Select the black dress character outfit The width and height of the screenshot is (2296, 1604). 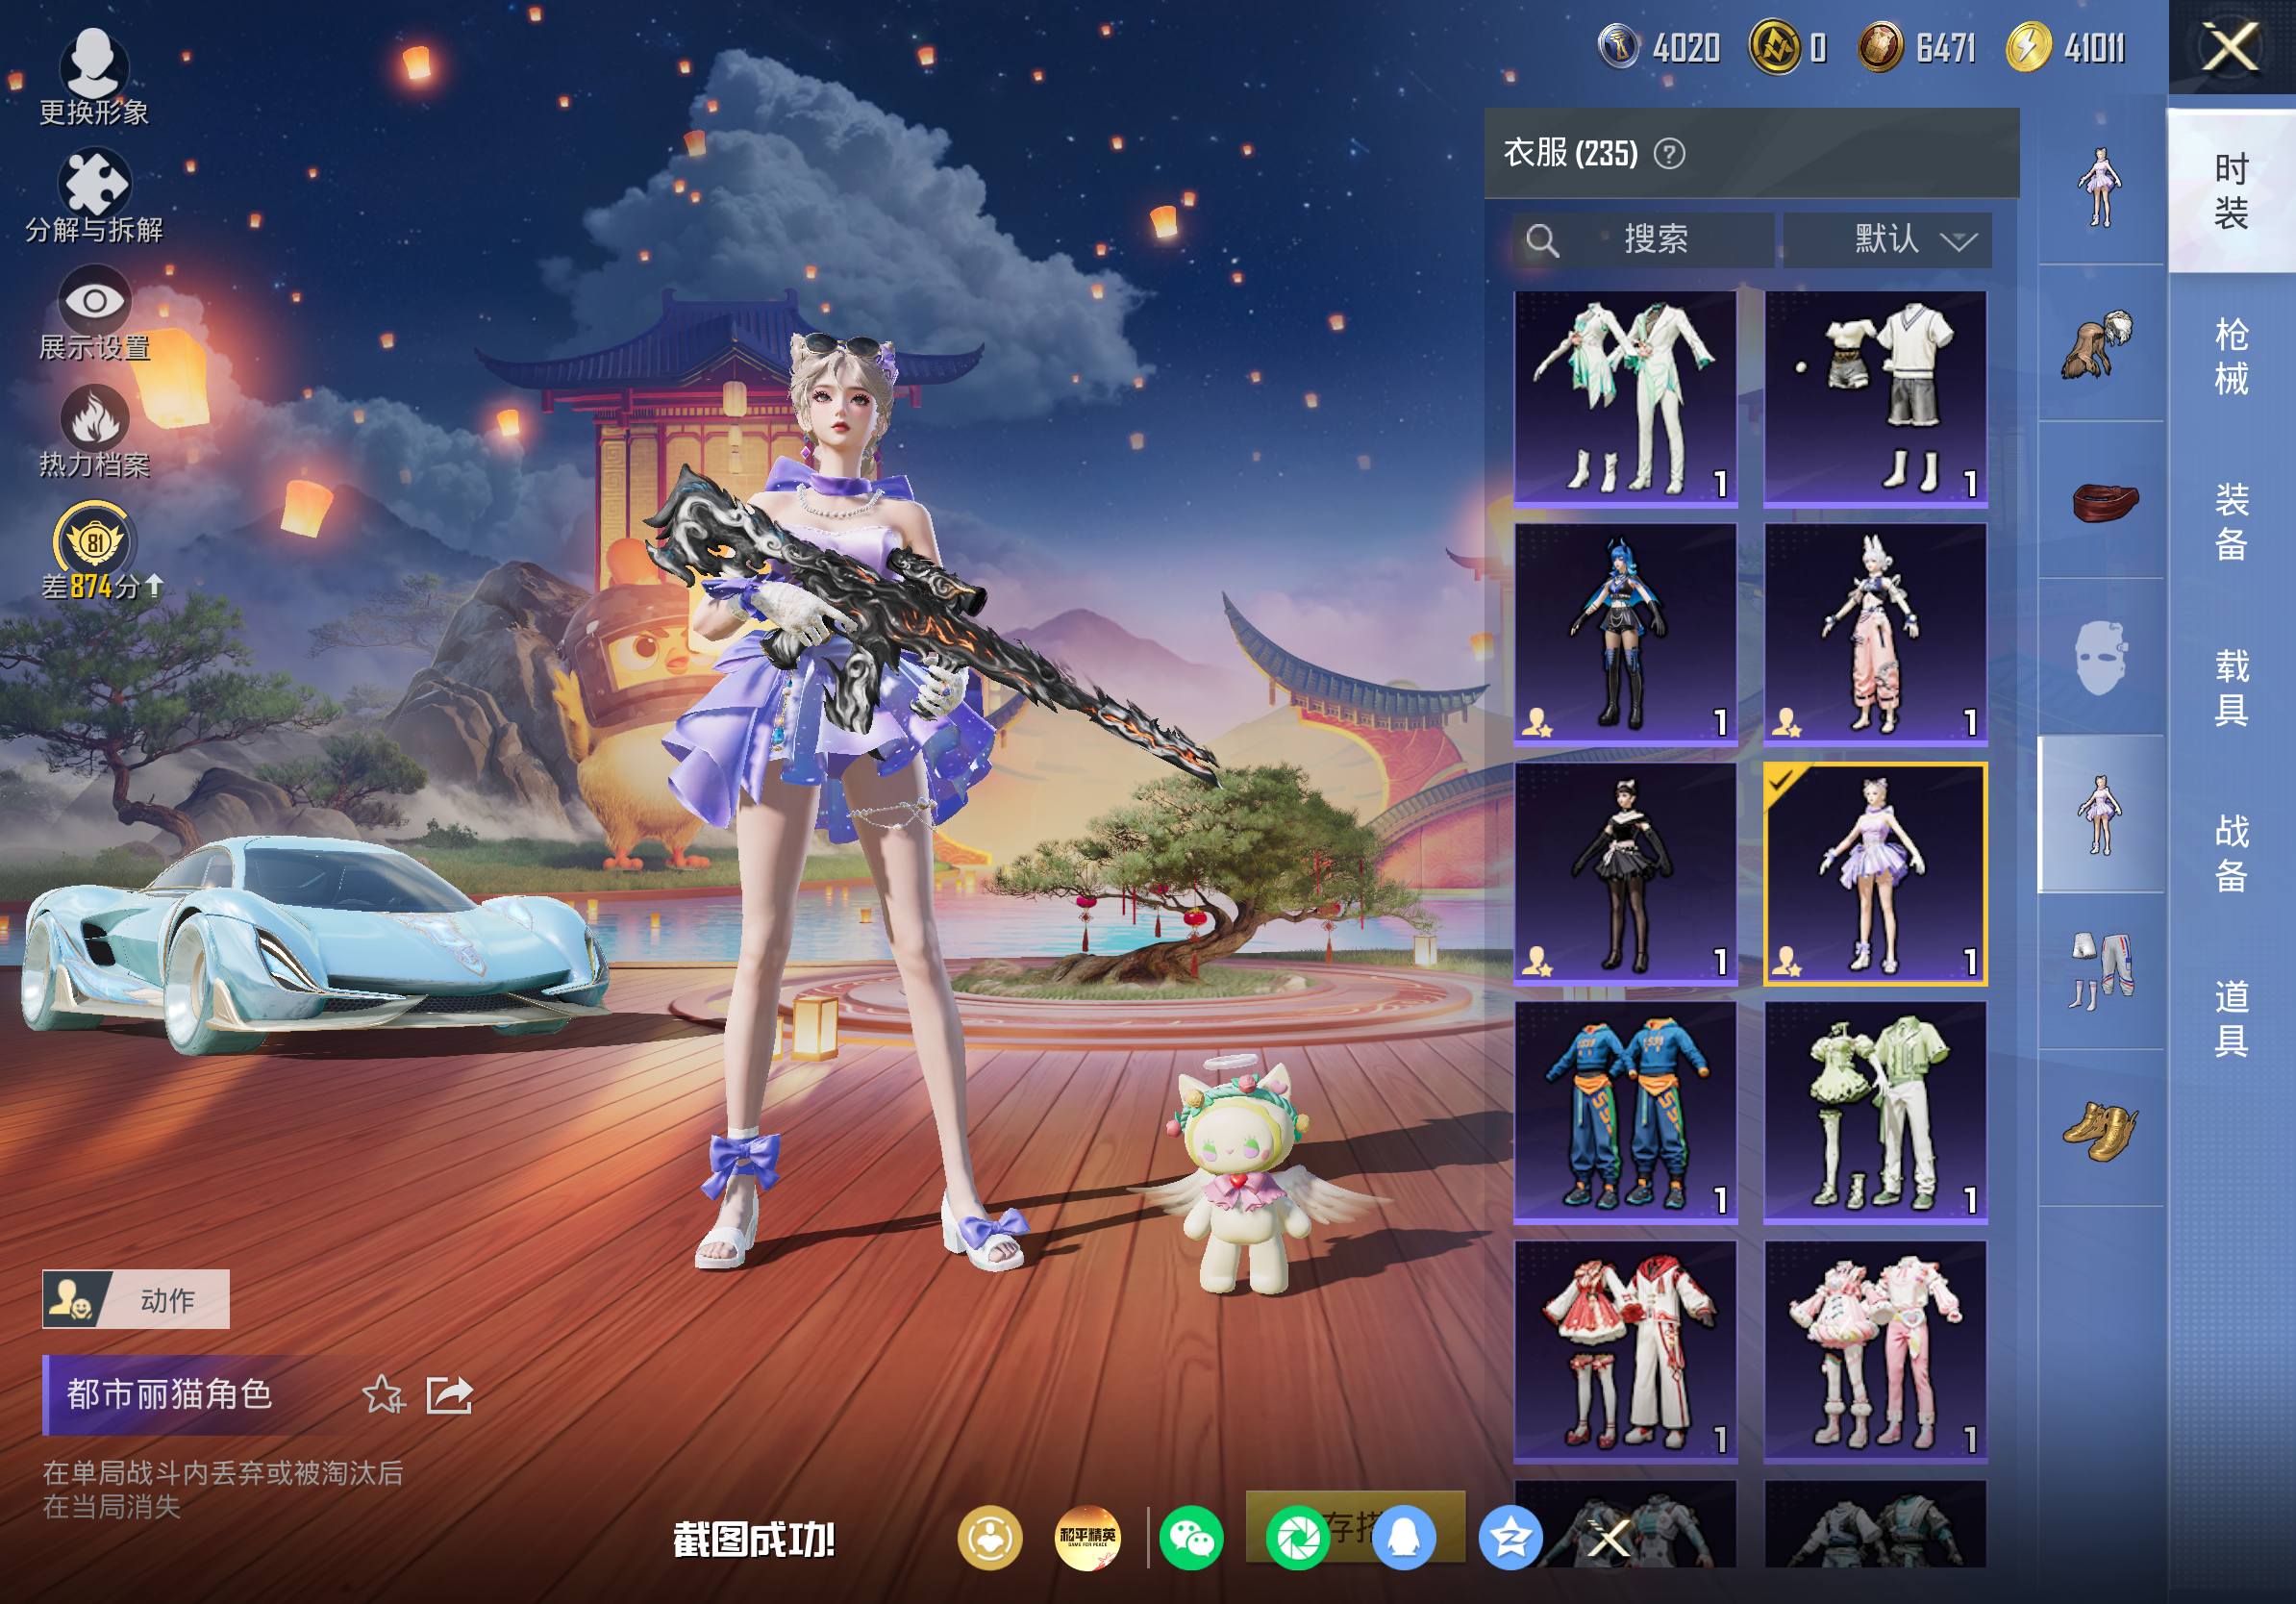[x=1626, y=874]
